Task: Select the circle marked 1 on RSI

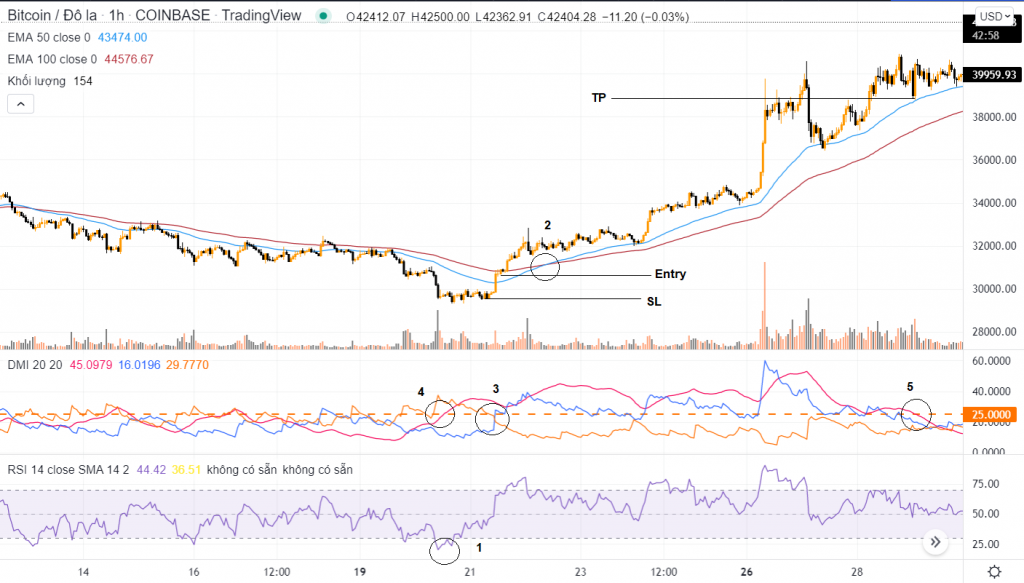Action: 445,549
